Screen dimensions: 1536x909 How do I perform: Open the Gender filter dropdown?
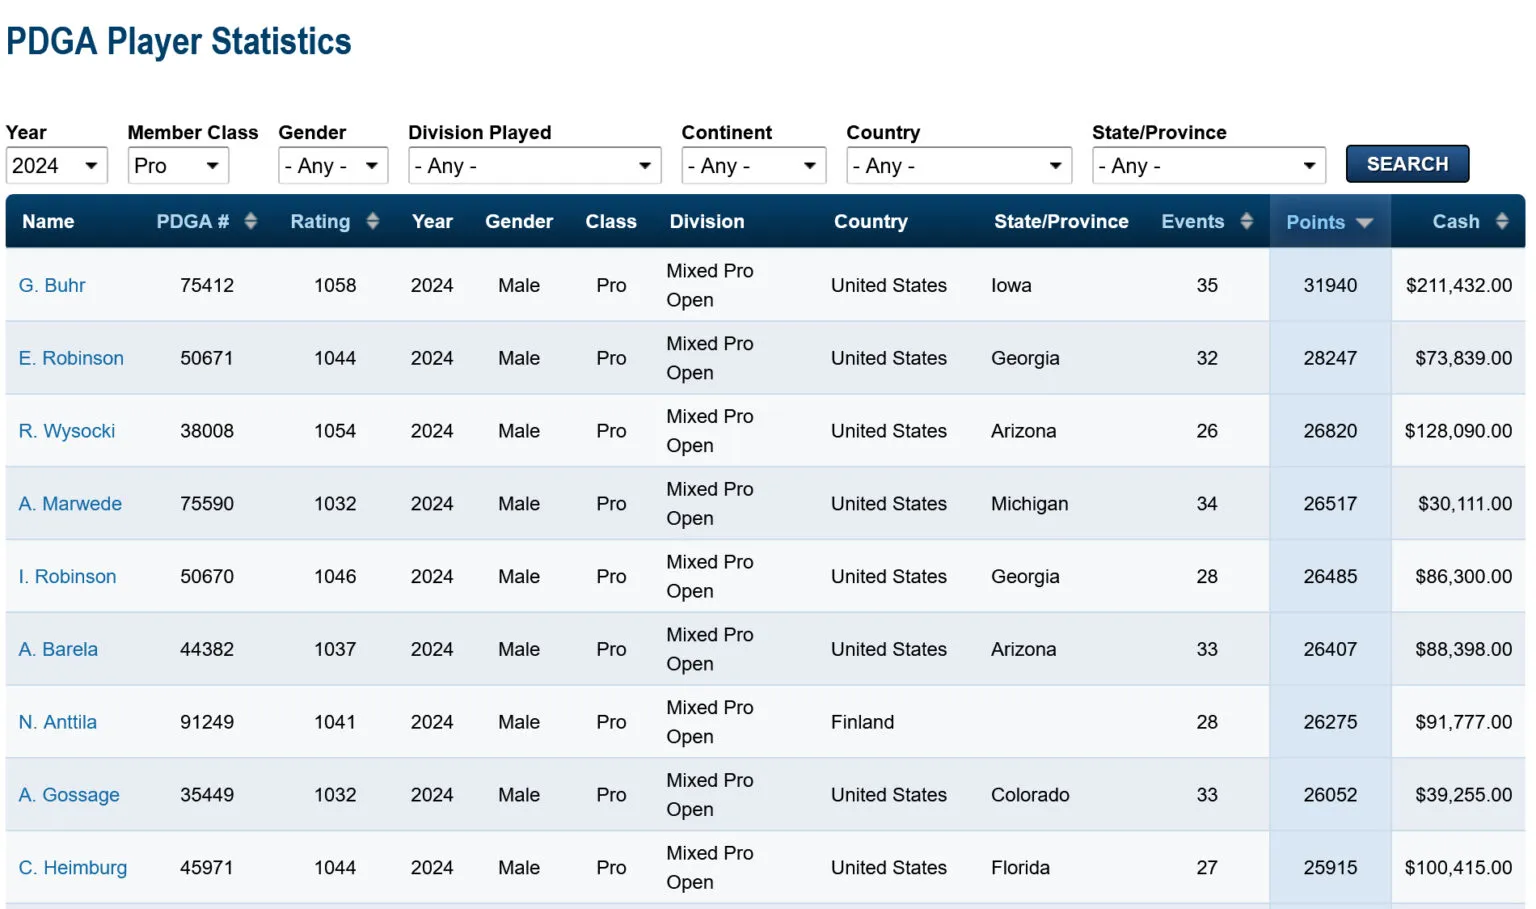tap(332, 166)
